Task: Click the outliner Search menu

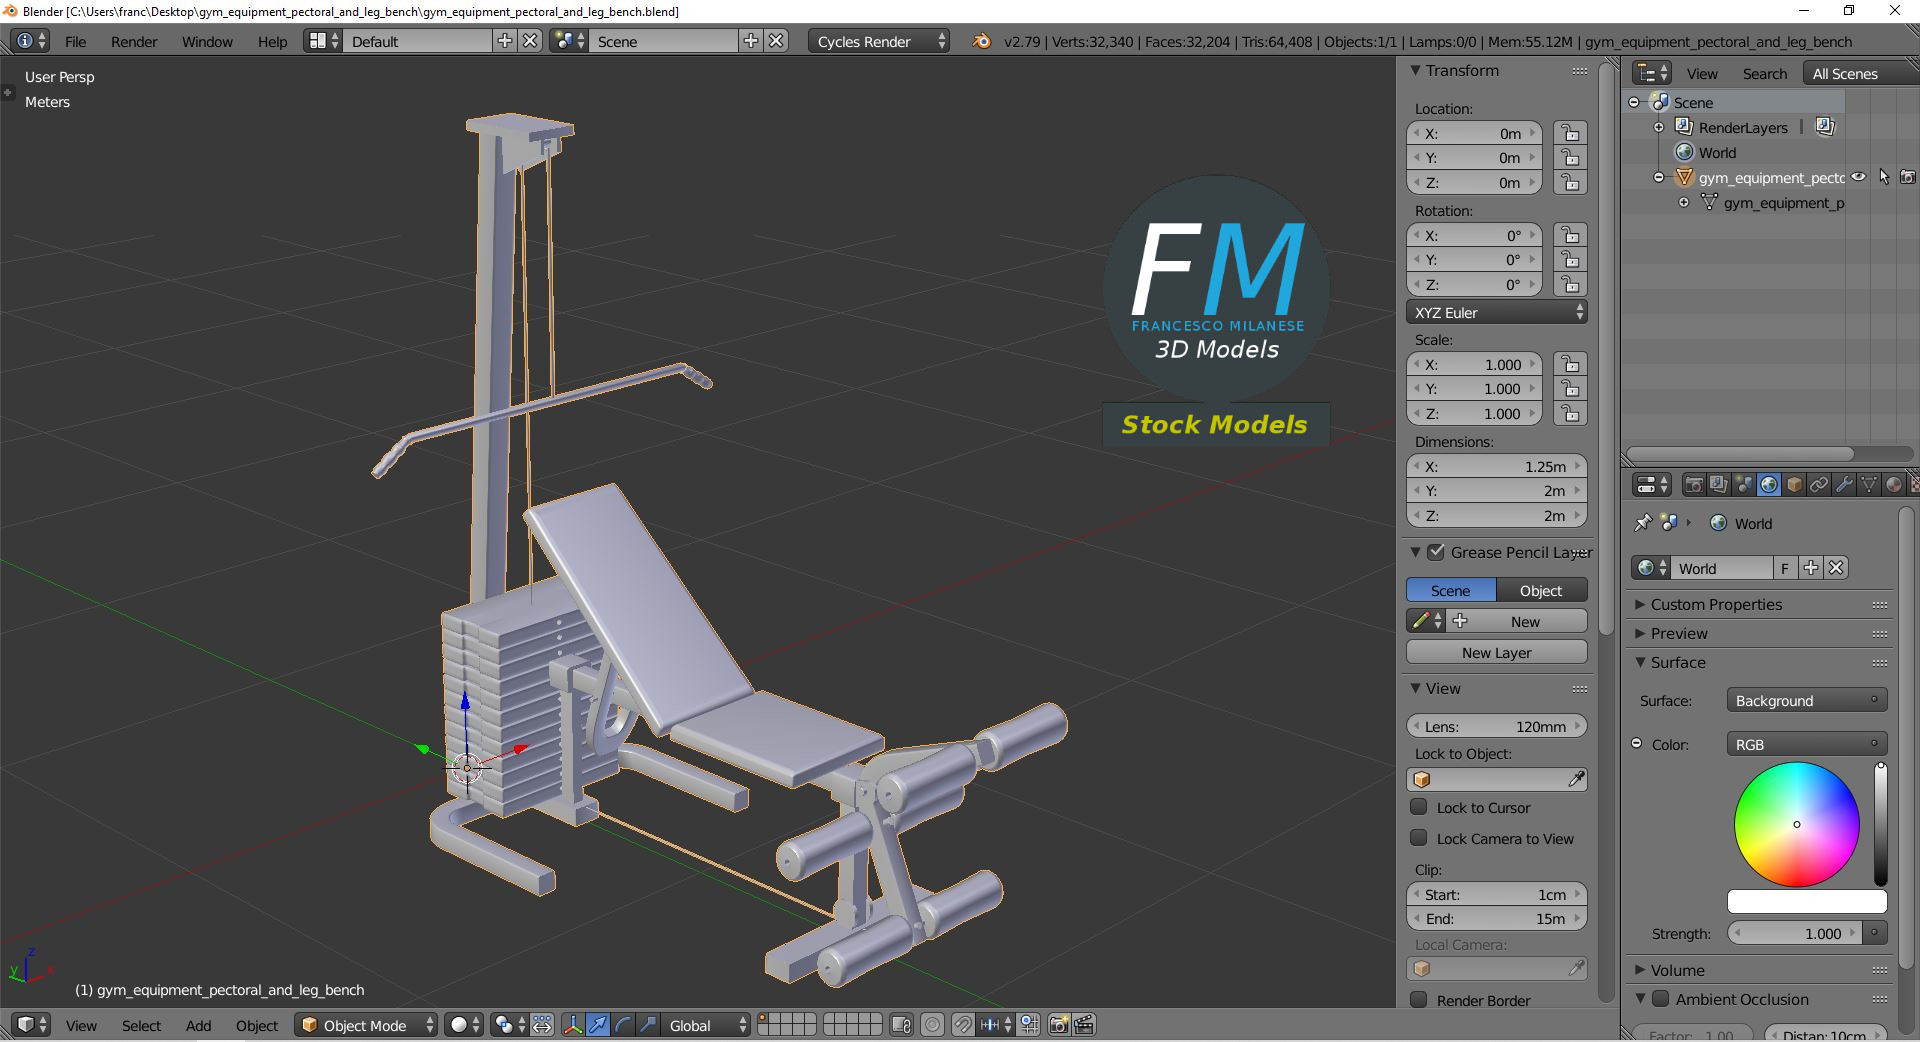Action: (1765, 73)
